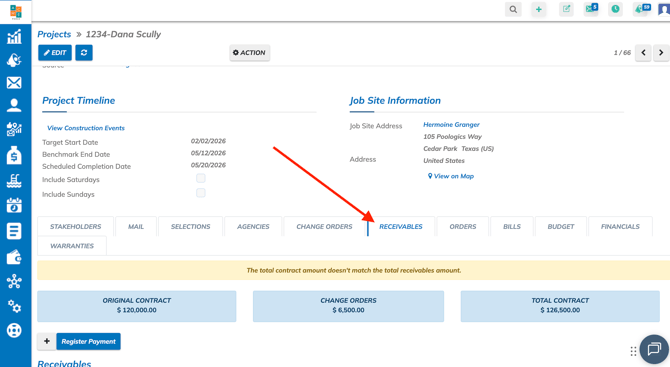Viewport: 670px width, 367px height.
Task: Open the contacts person icon in sidebar
Action: [x=14, y=105]
